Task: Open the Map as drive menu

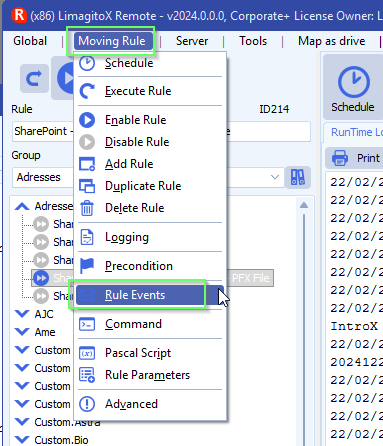Action: pos(331,41)
